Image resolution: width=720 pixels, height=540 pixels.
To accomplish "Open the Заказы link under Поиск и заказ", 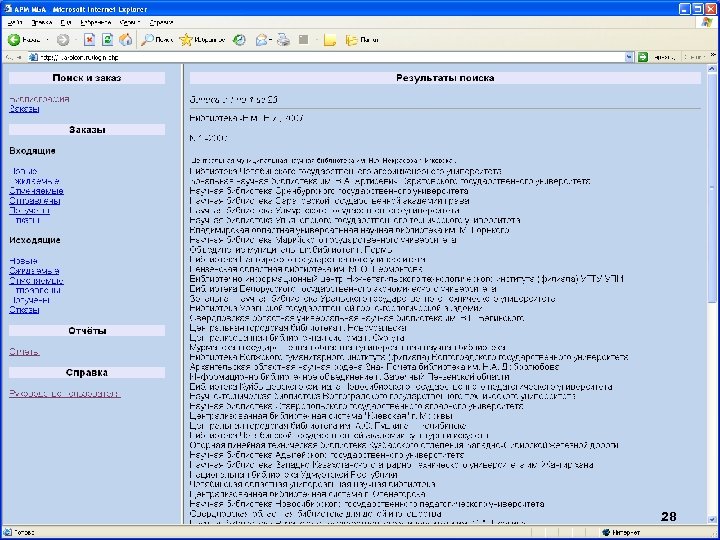I will [24, 109].
